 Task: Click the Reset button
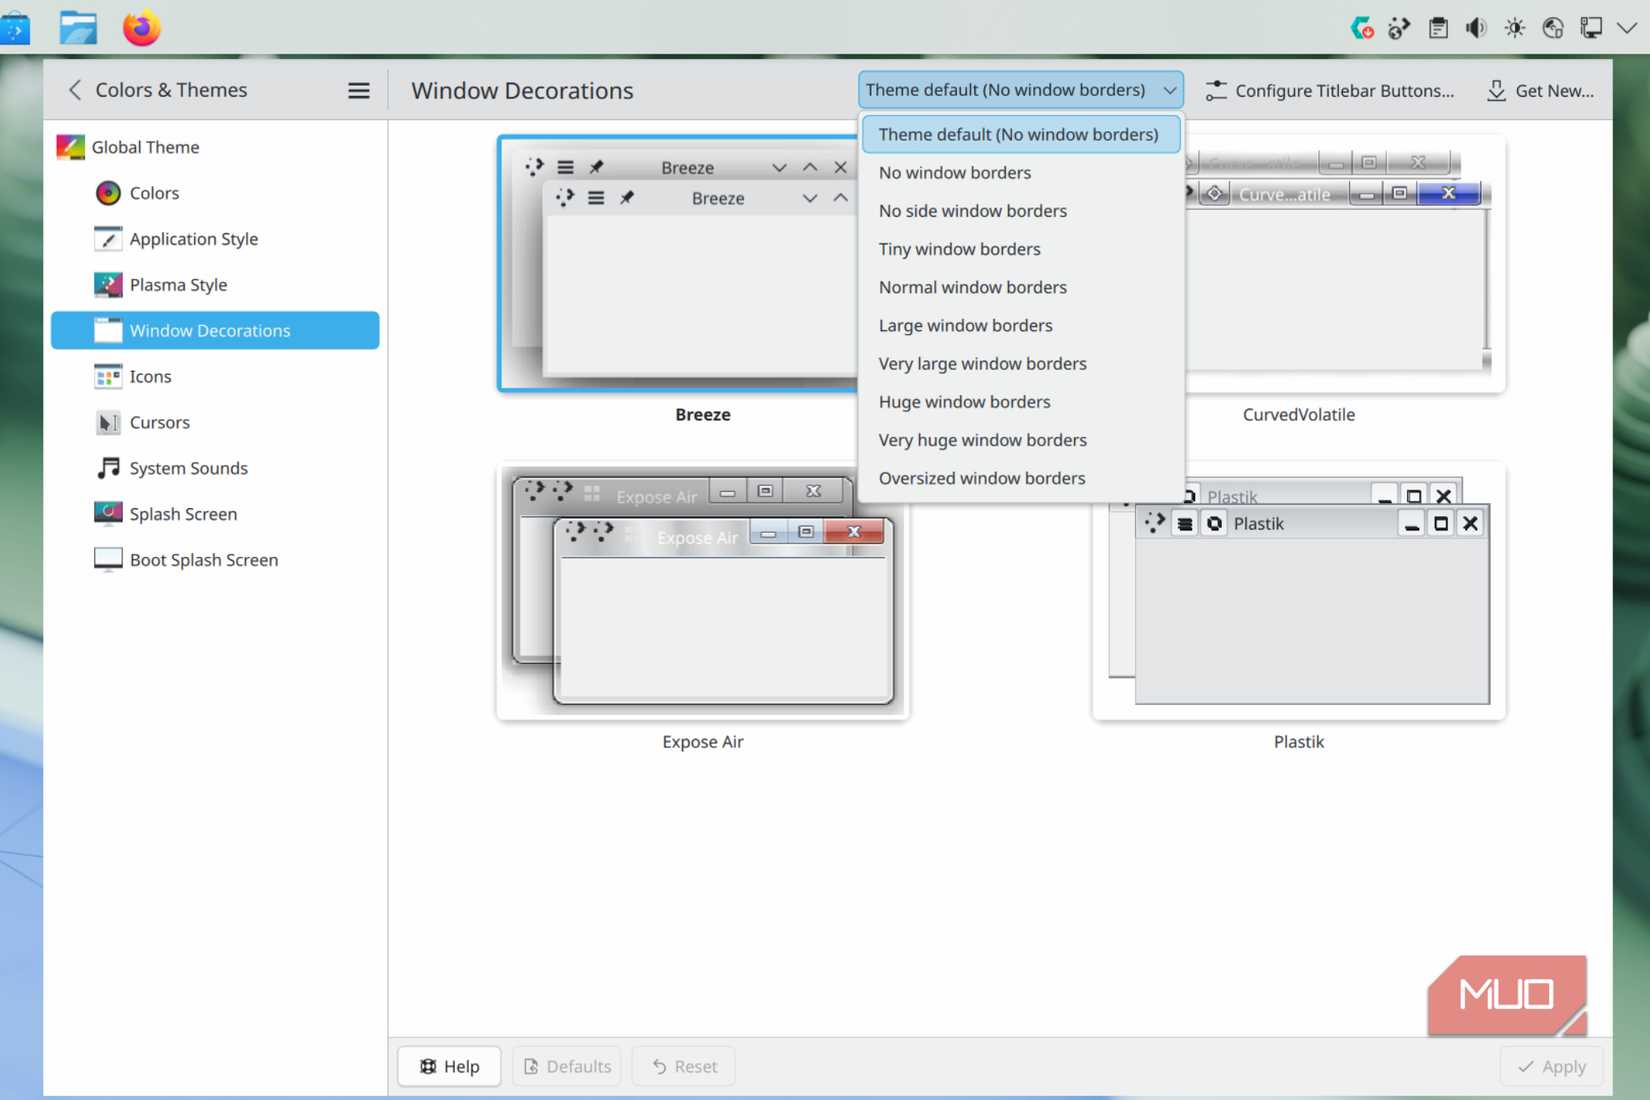pos(684,1066)
